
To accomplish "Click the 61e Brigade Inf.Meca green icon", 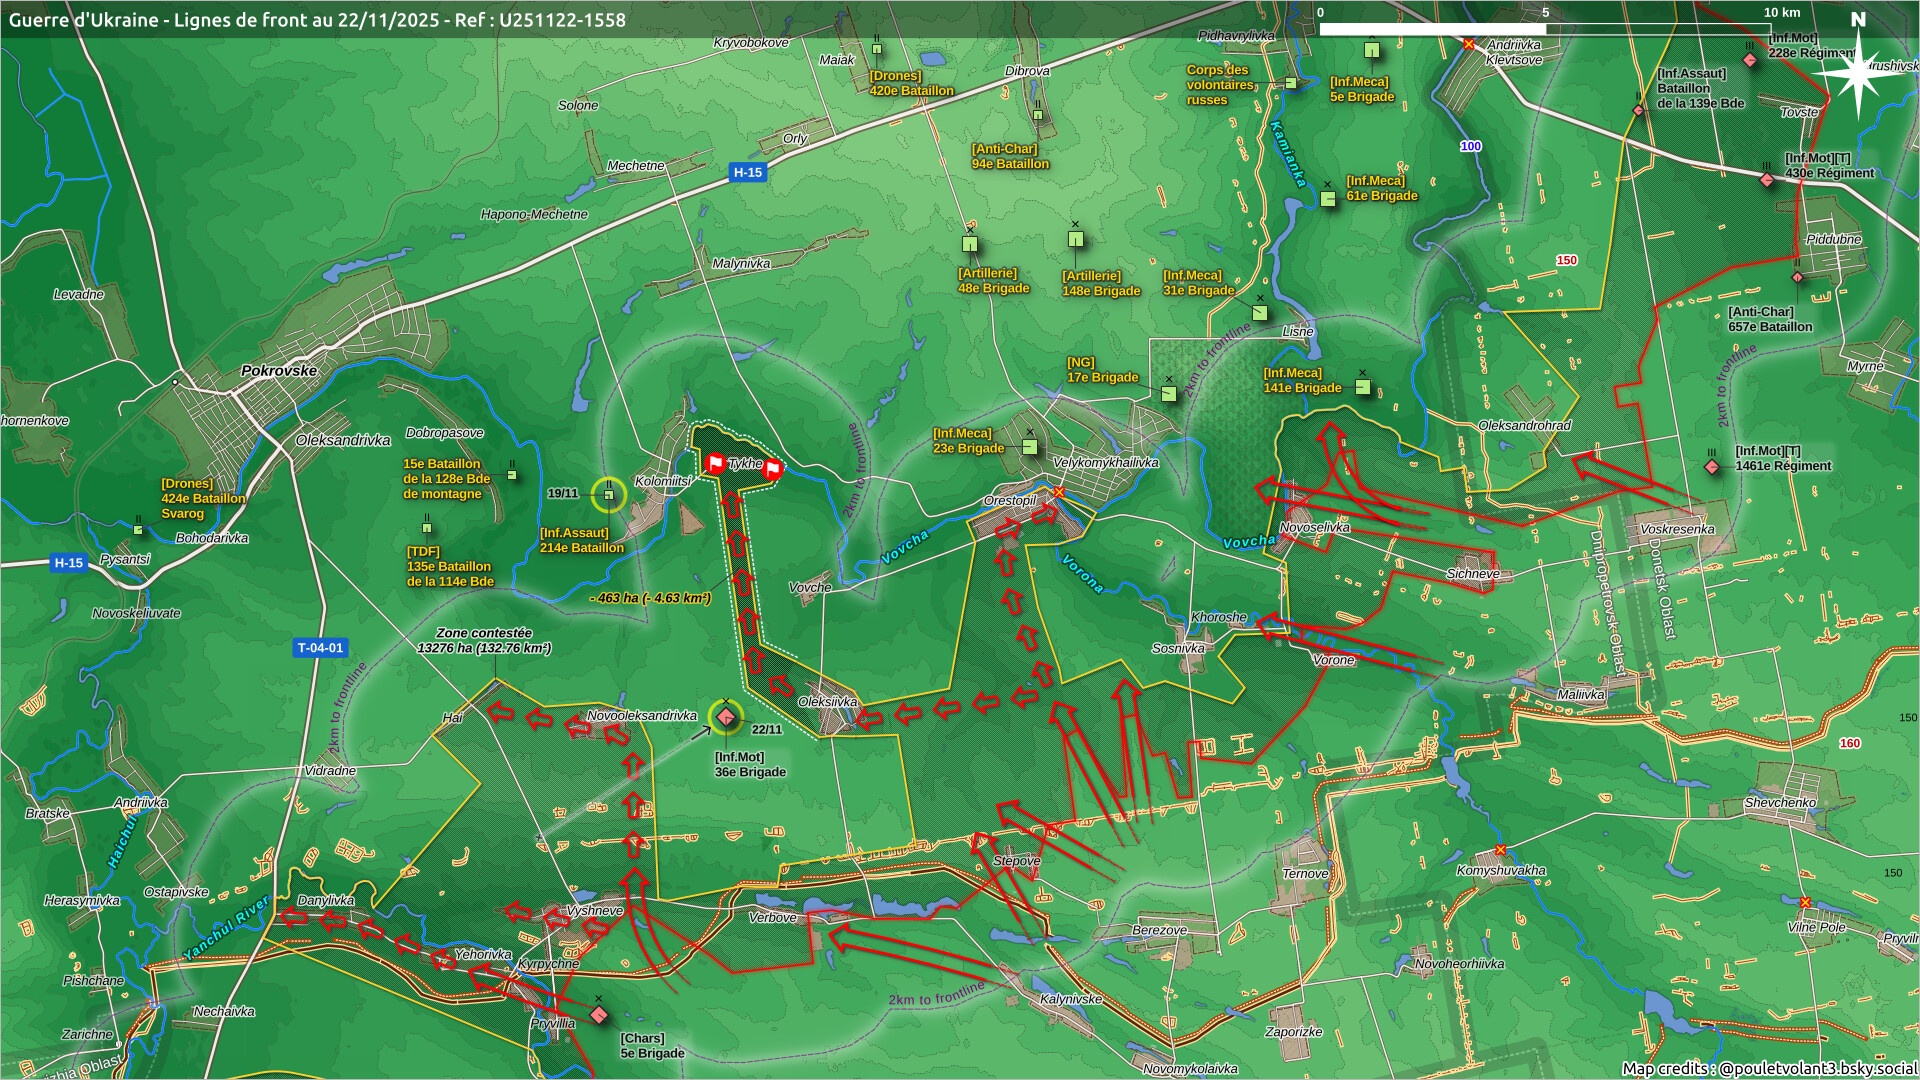I will (x=1328, y=199).
